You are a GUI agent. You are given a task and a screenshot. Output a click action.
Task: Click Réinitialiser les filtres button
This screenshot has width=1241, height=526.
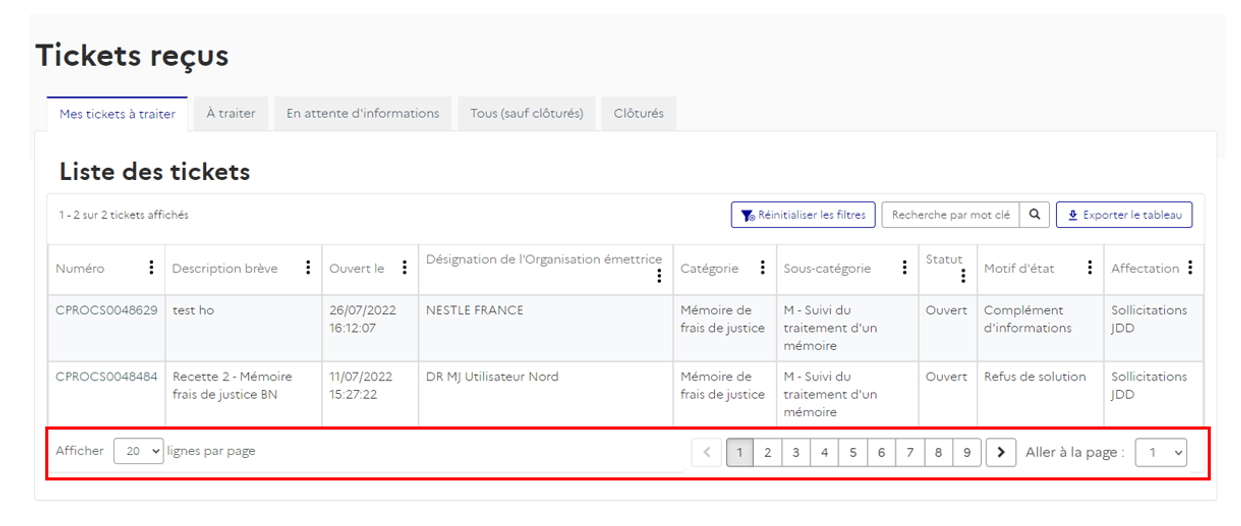(x=803, y=215)
